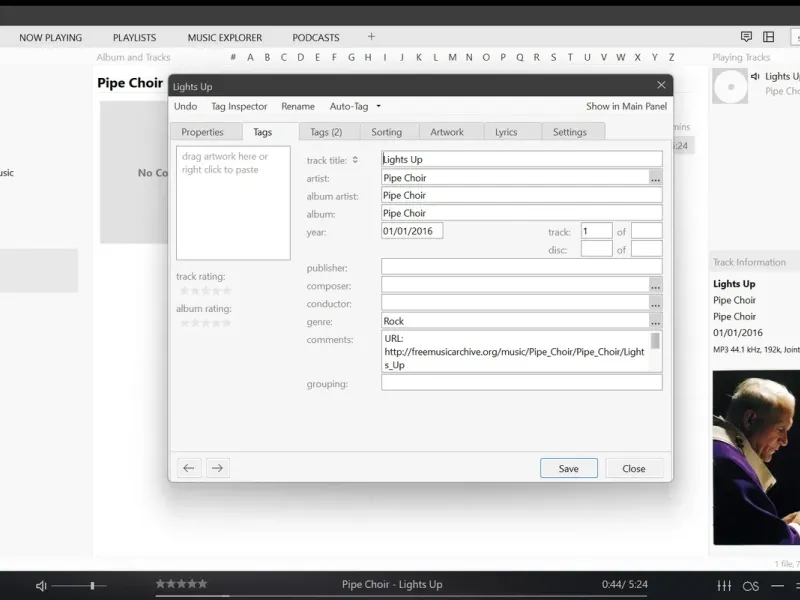Click the speaker icon beside Lights Up in Playing Tracks
800x600 pixels.
[755, 77]
